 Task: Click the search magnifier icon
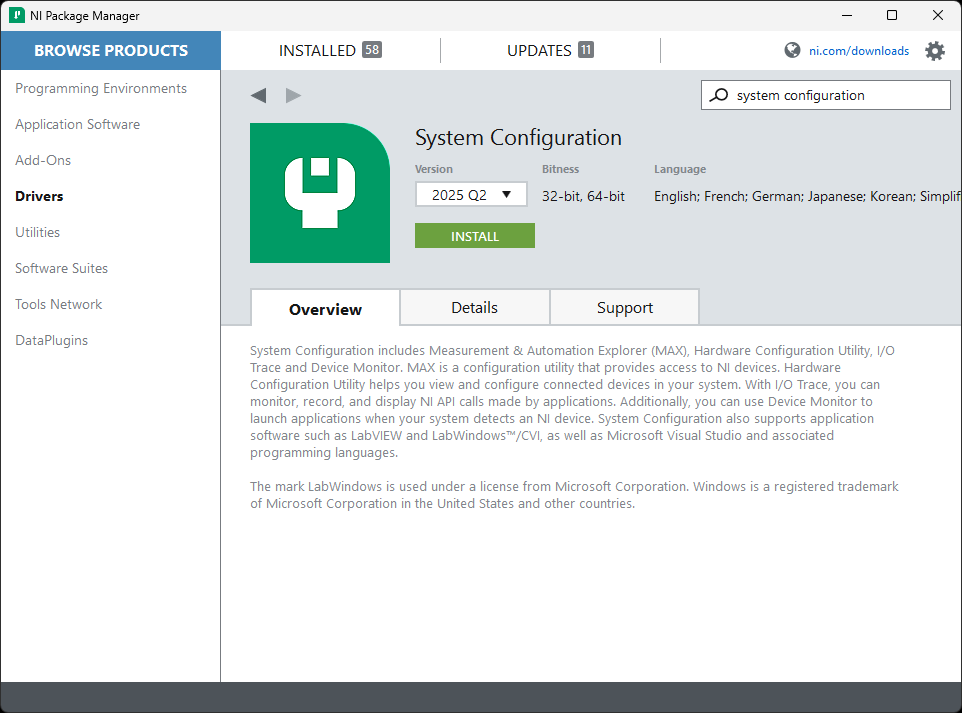[718, 95]
